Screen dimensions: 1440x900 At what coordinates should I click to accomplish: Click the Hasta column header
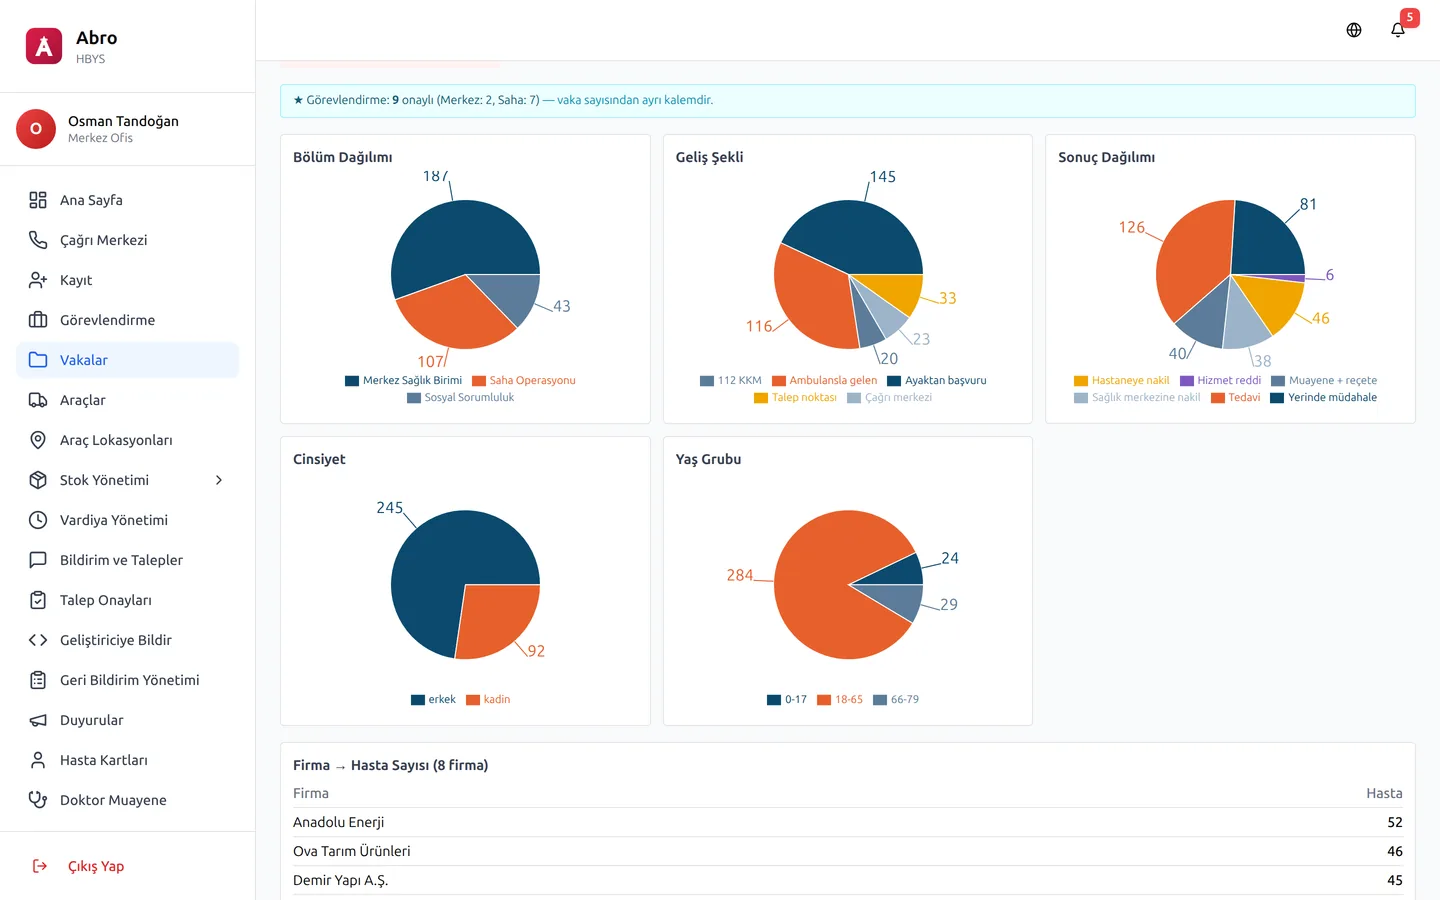tap(1384, 793)
